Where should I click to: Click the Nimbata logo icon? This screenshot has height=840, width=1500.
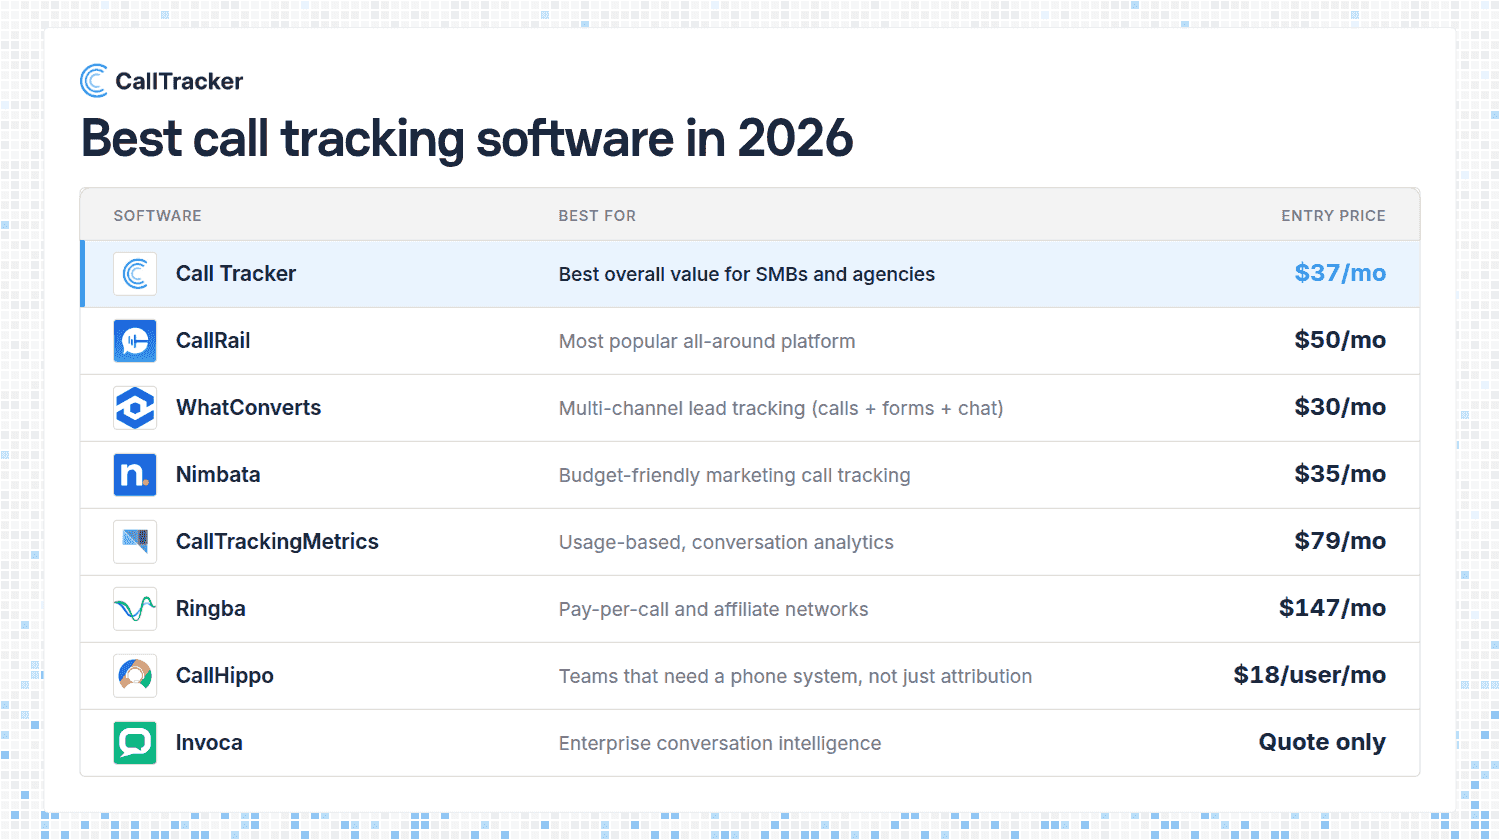pos(135,475)
